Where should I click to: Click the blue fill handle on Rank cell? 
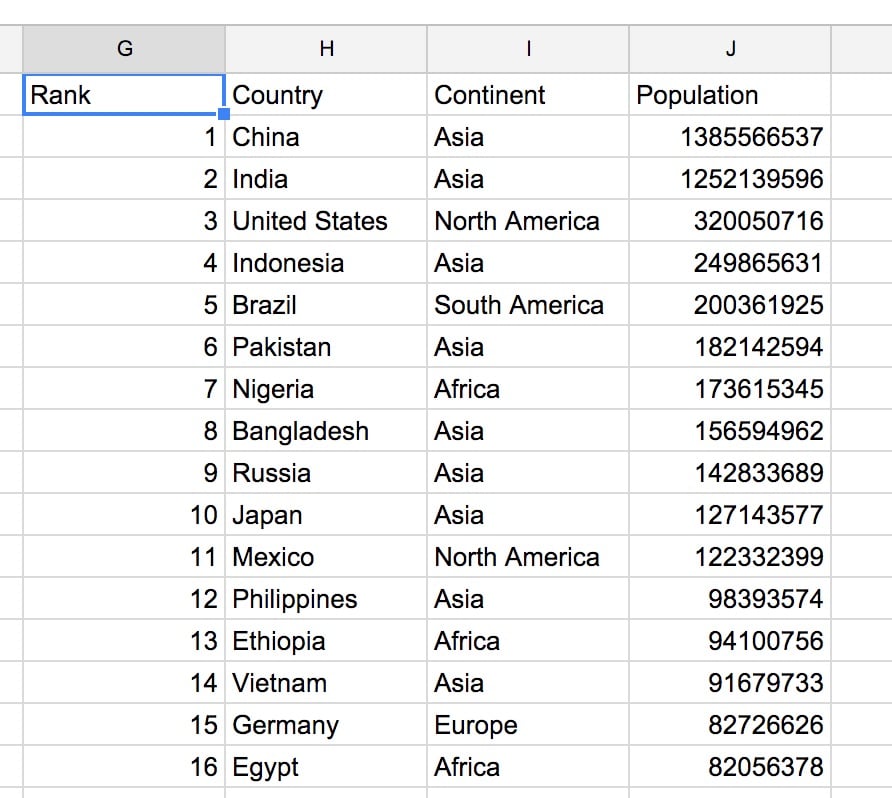(x=224, y=114)
